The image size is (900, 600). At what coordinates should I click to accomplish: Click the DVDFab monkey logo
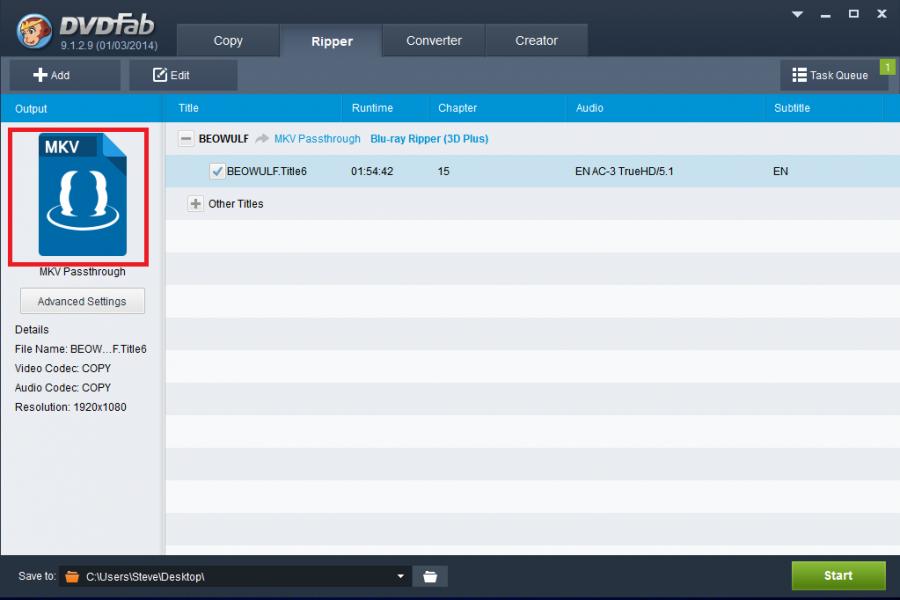click(x=35, y=30)
